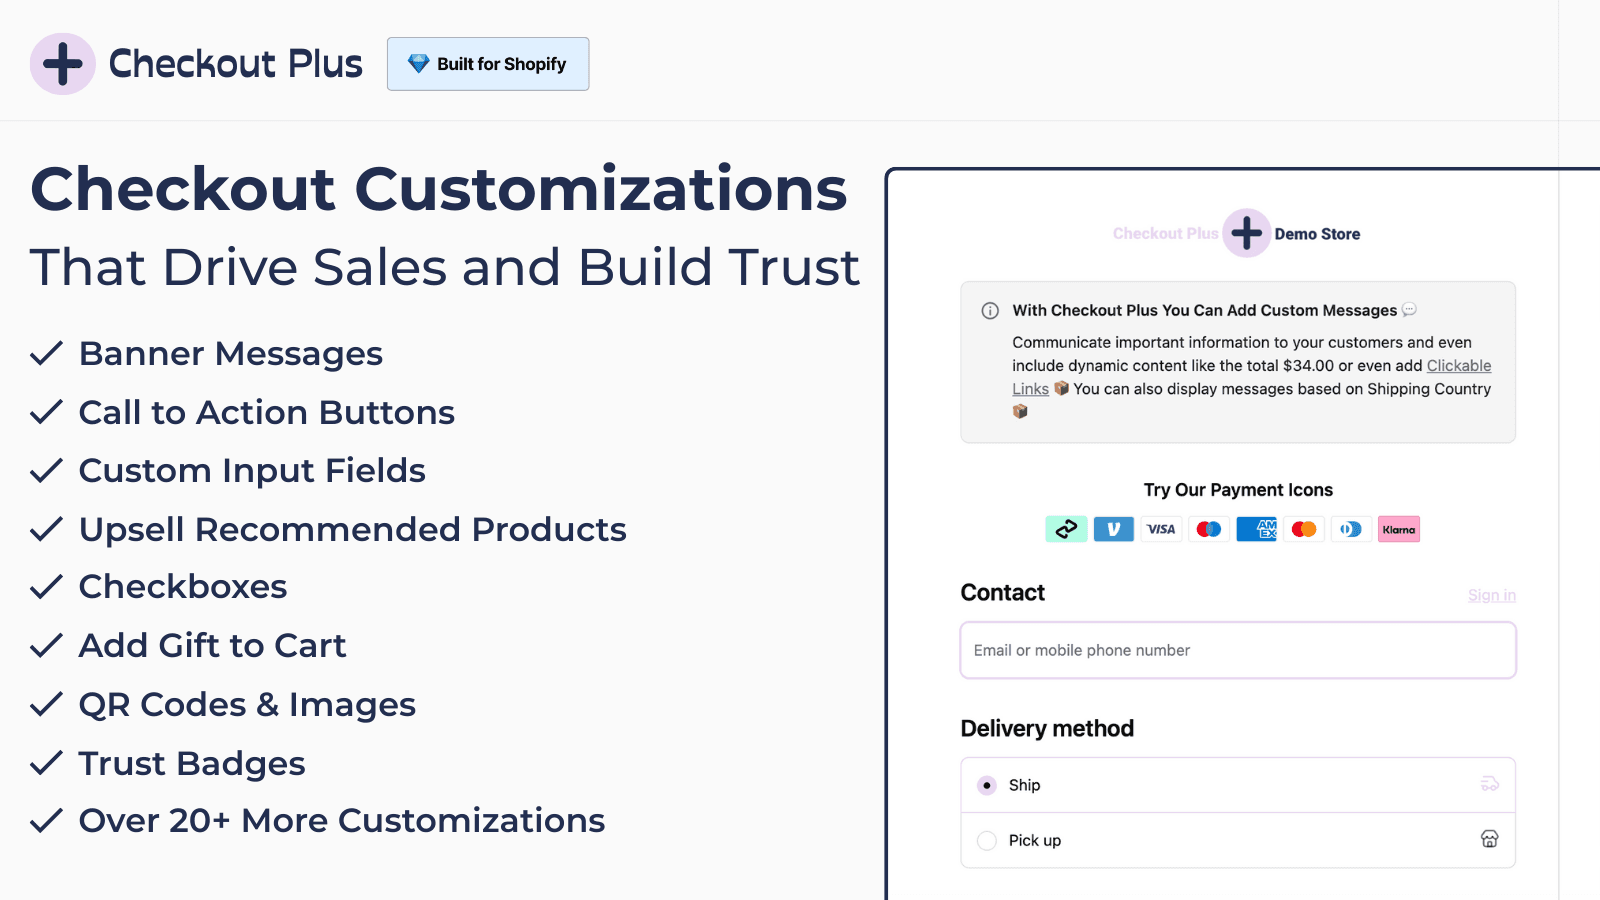Click the American Express payment icon
Viewport: 1600px width, 900px height.
(1256, 529)
